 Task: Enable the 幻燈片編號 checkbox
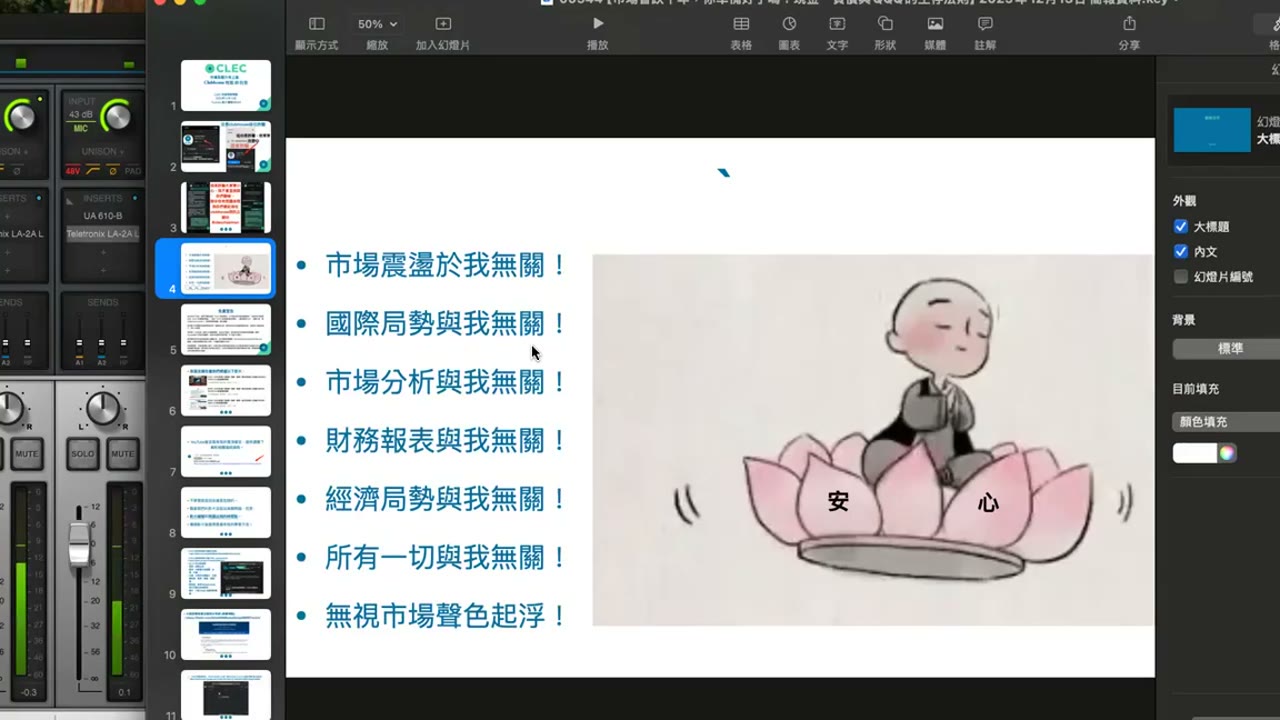[1181, 277]
